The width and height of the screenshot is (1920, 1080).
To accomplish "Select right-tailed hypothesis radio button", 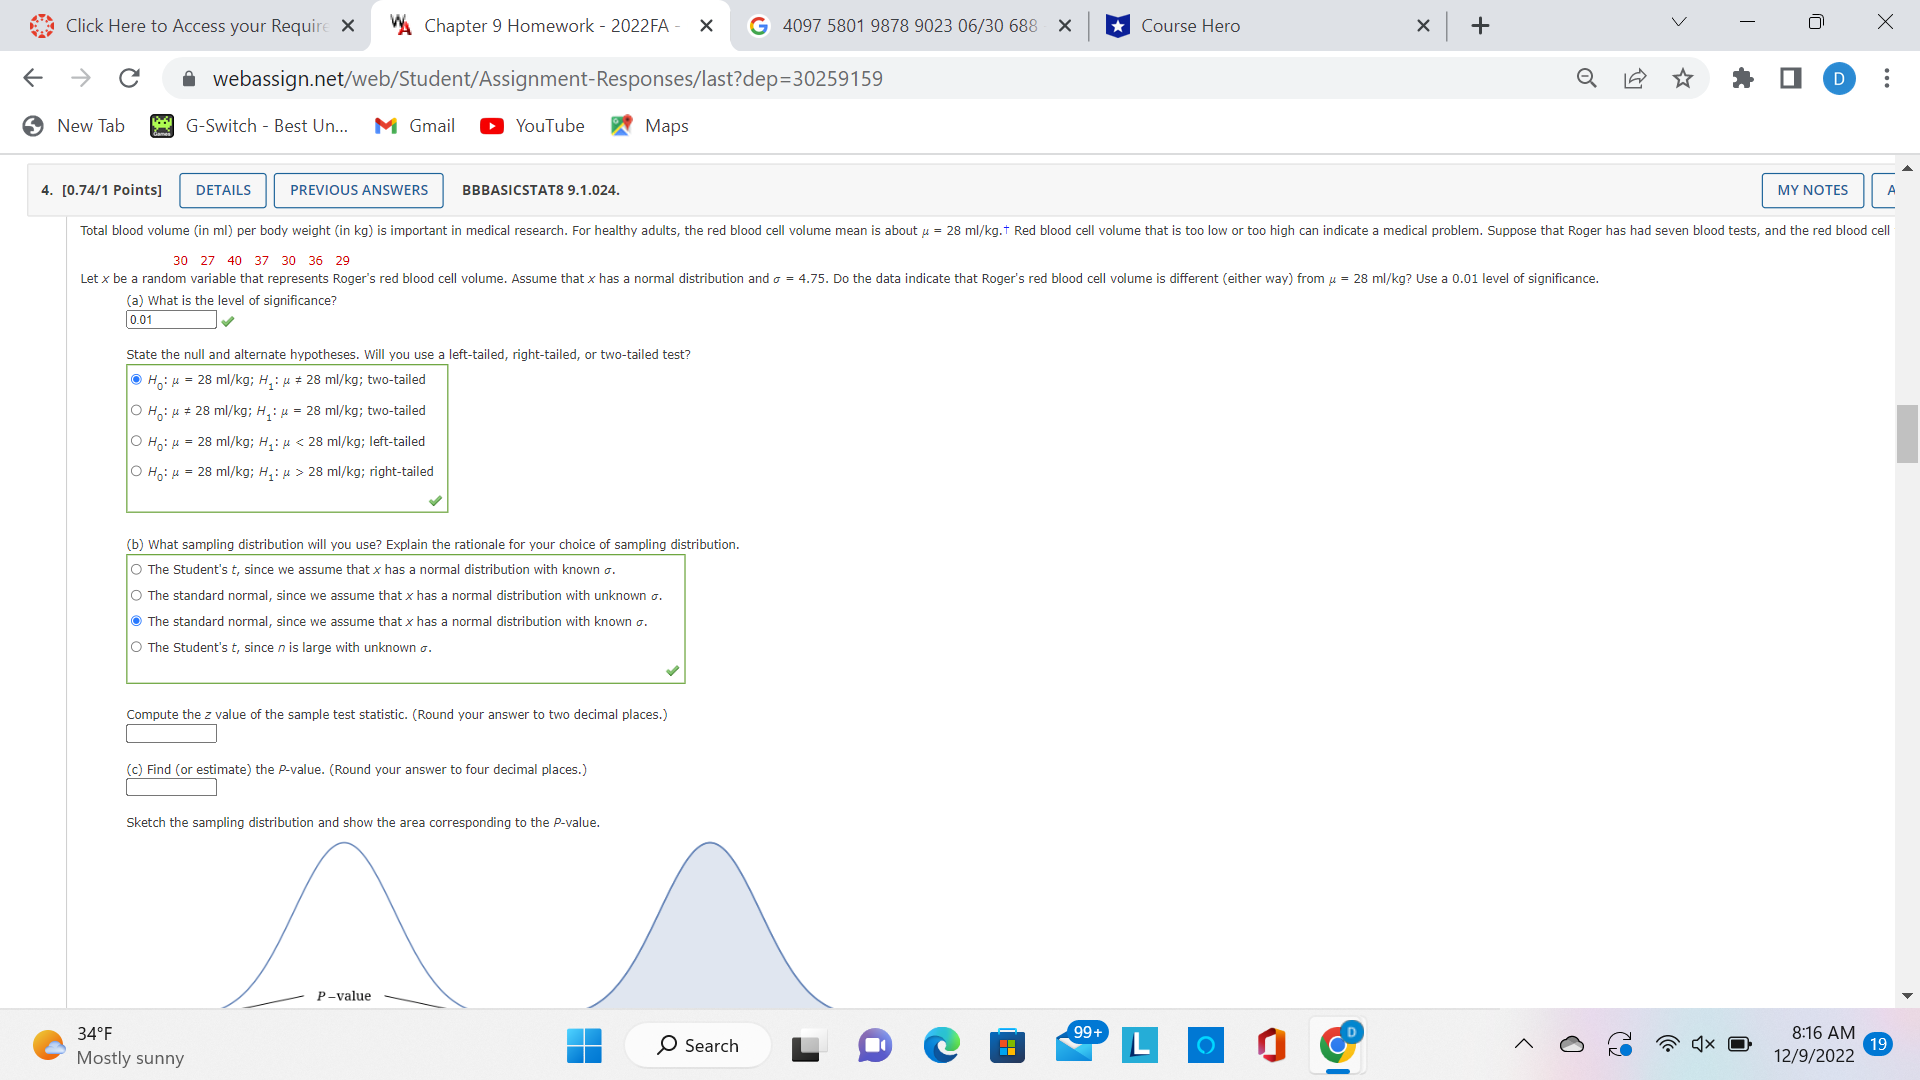I will click(x=137, y=471).
